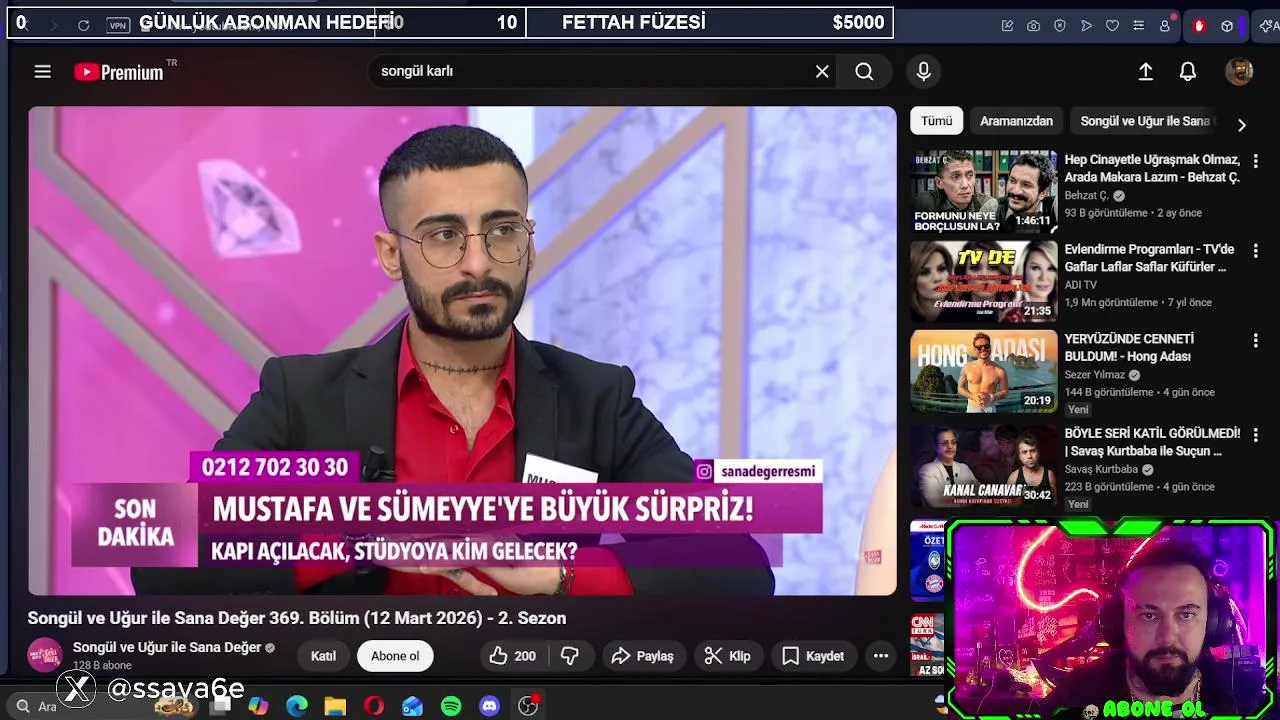Open the browser profile person icon
The width and height of the screenshot is (1280, 720).
[1165, 26]
